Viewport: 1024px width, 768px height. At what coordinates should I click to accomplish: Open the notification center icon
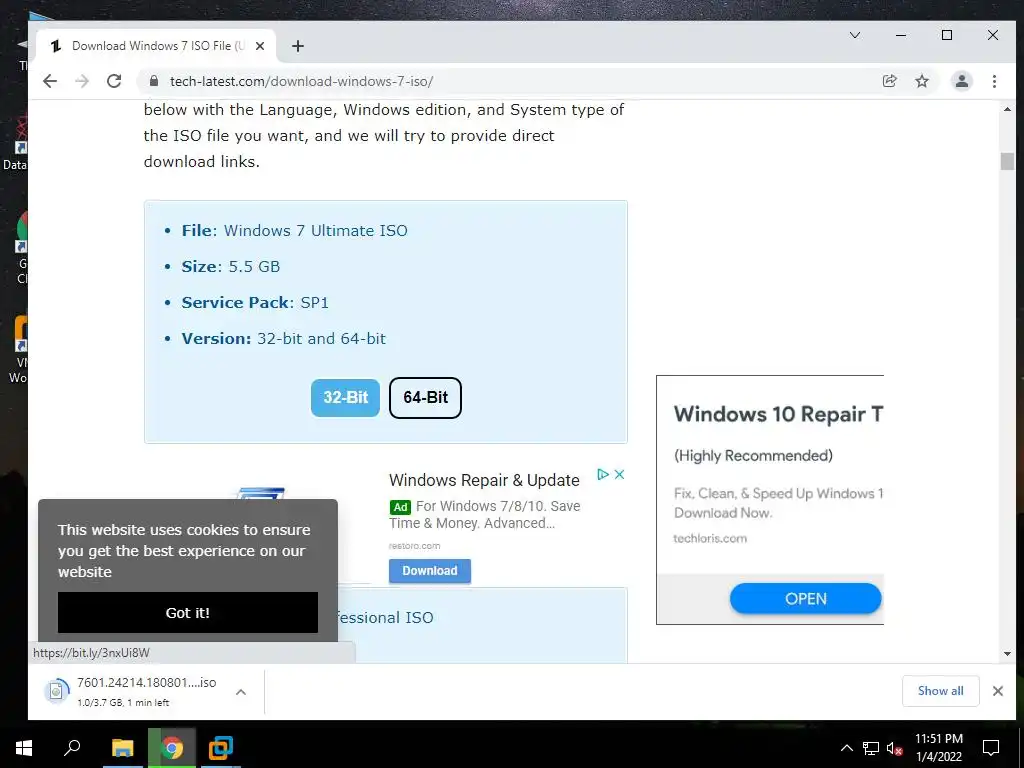991,748
